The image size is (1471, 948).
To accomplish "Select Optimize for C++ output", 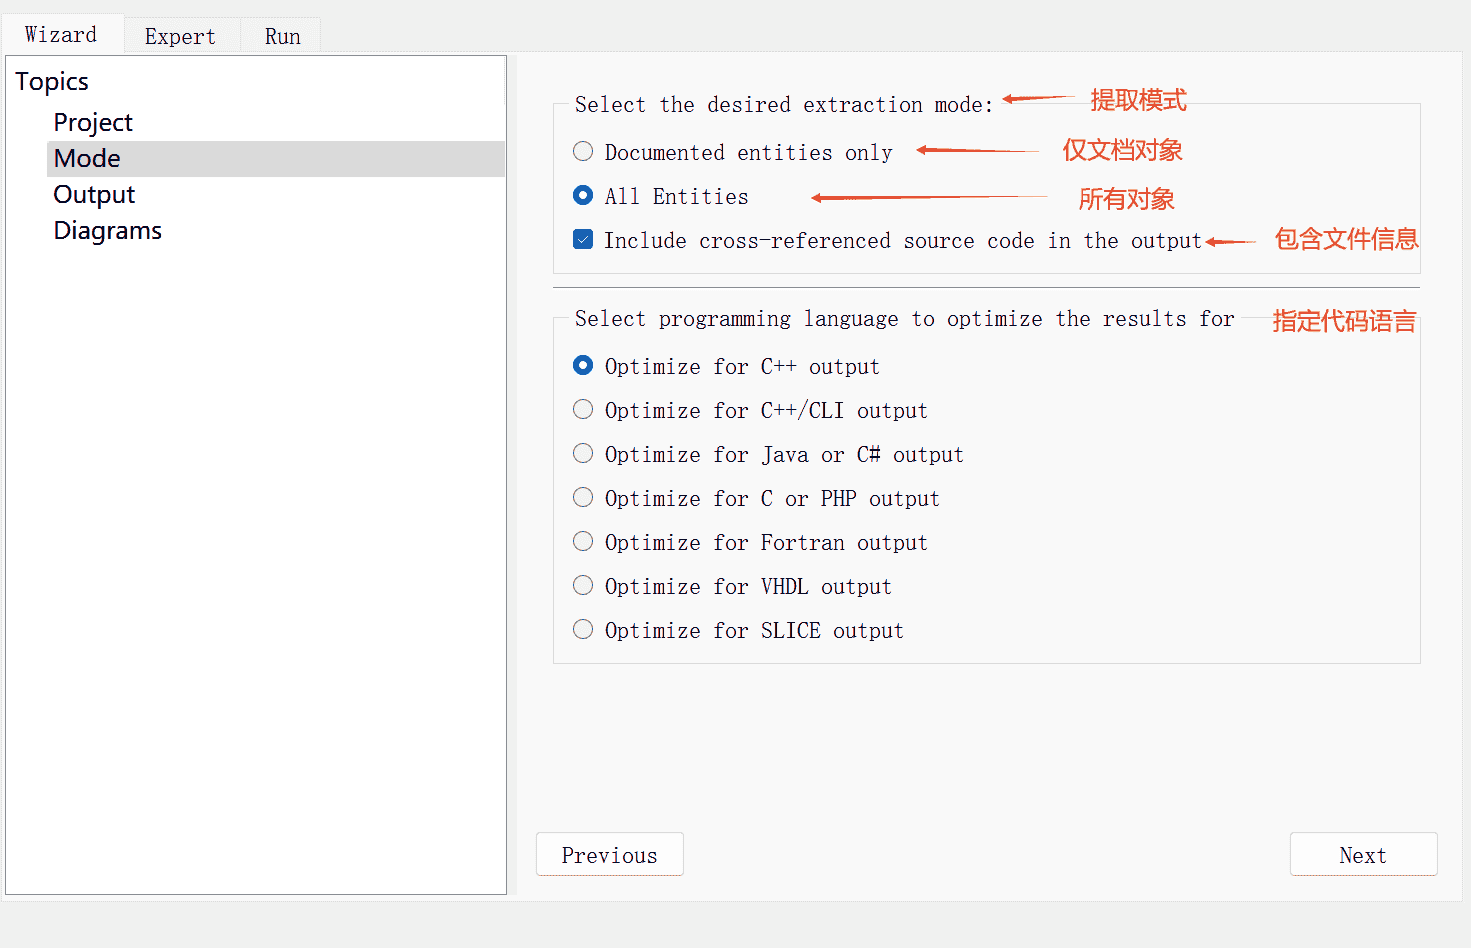I will pyautogui.click(x=583, y=366).
